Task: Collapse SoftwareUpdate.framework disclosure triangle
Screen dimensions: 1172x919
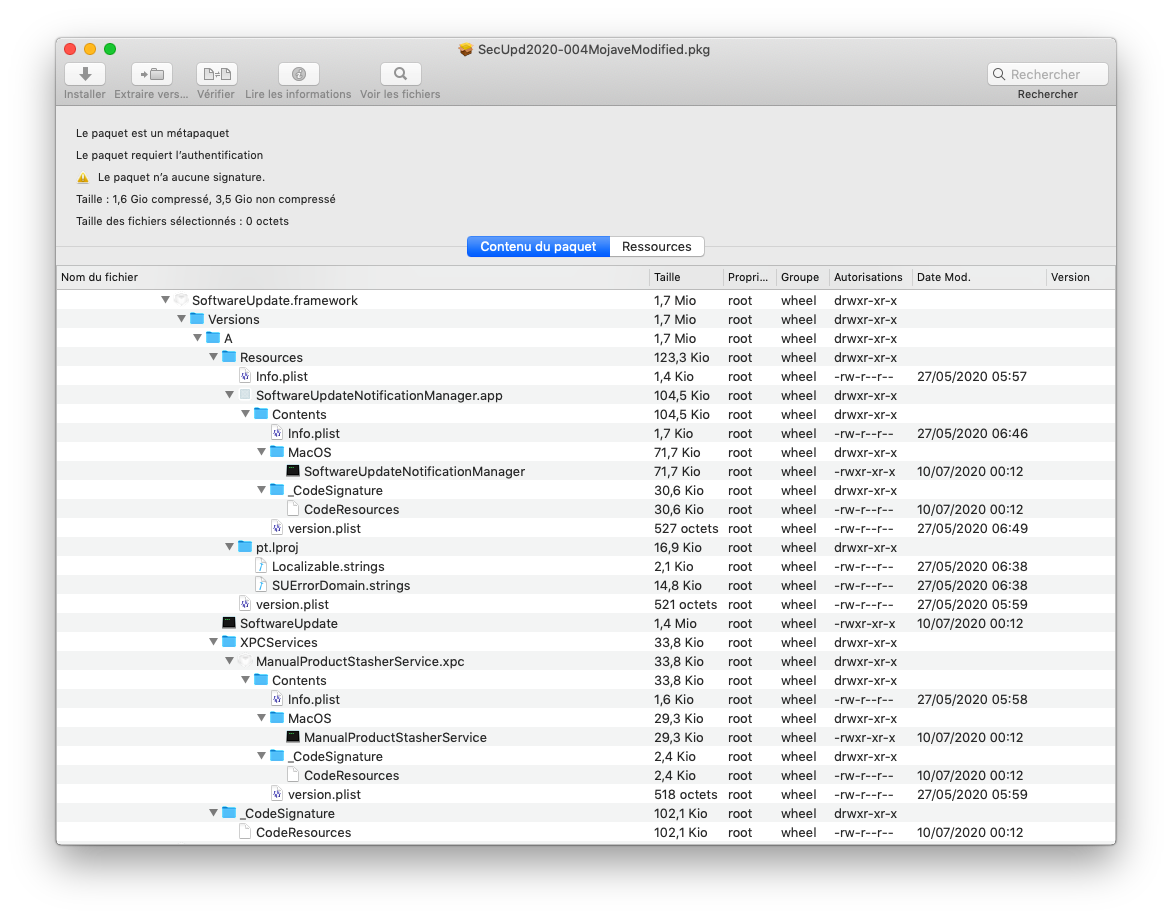Action: (165, 300)
